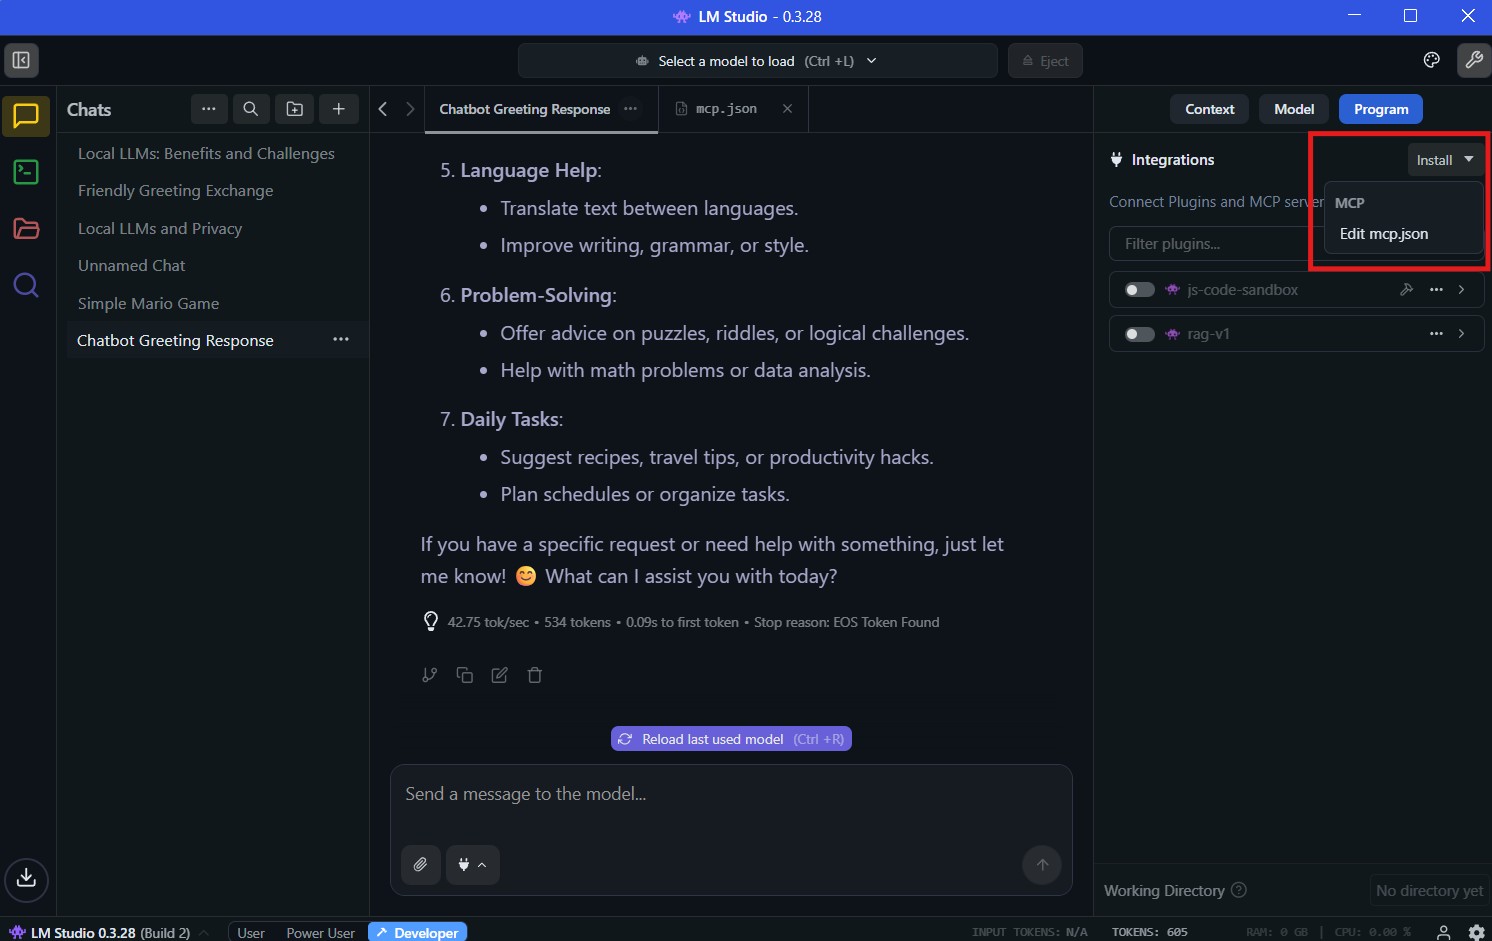This screenshot has width=1492, height=941.
Task: Click the attach file paperclip icon
Action: coord(421,865)
